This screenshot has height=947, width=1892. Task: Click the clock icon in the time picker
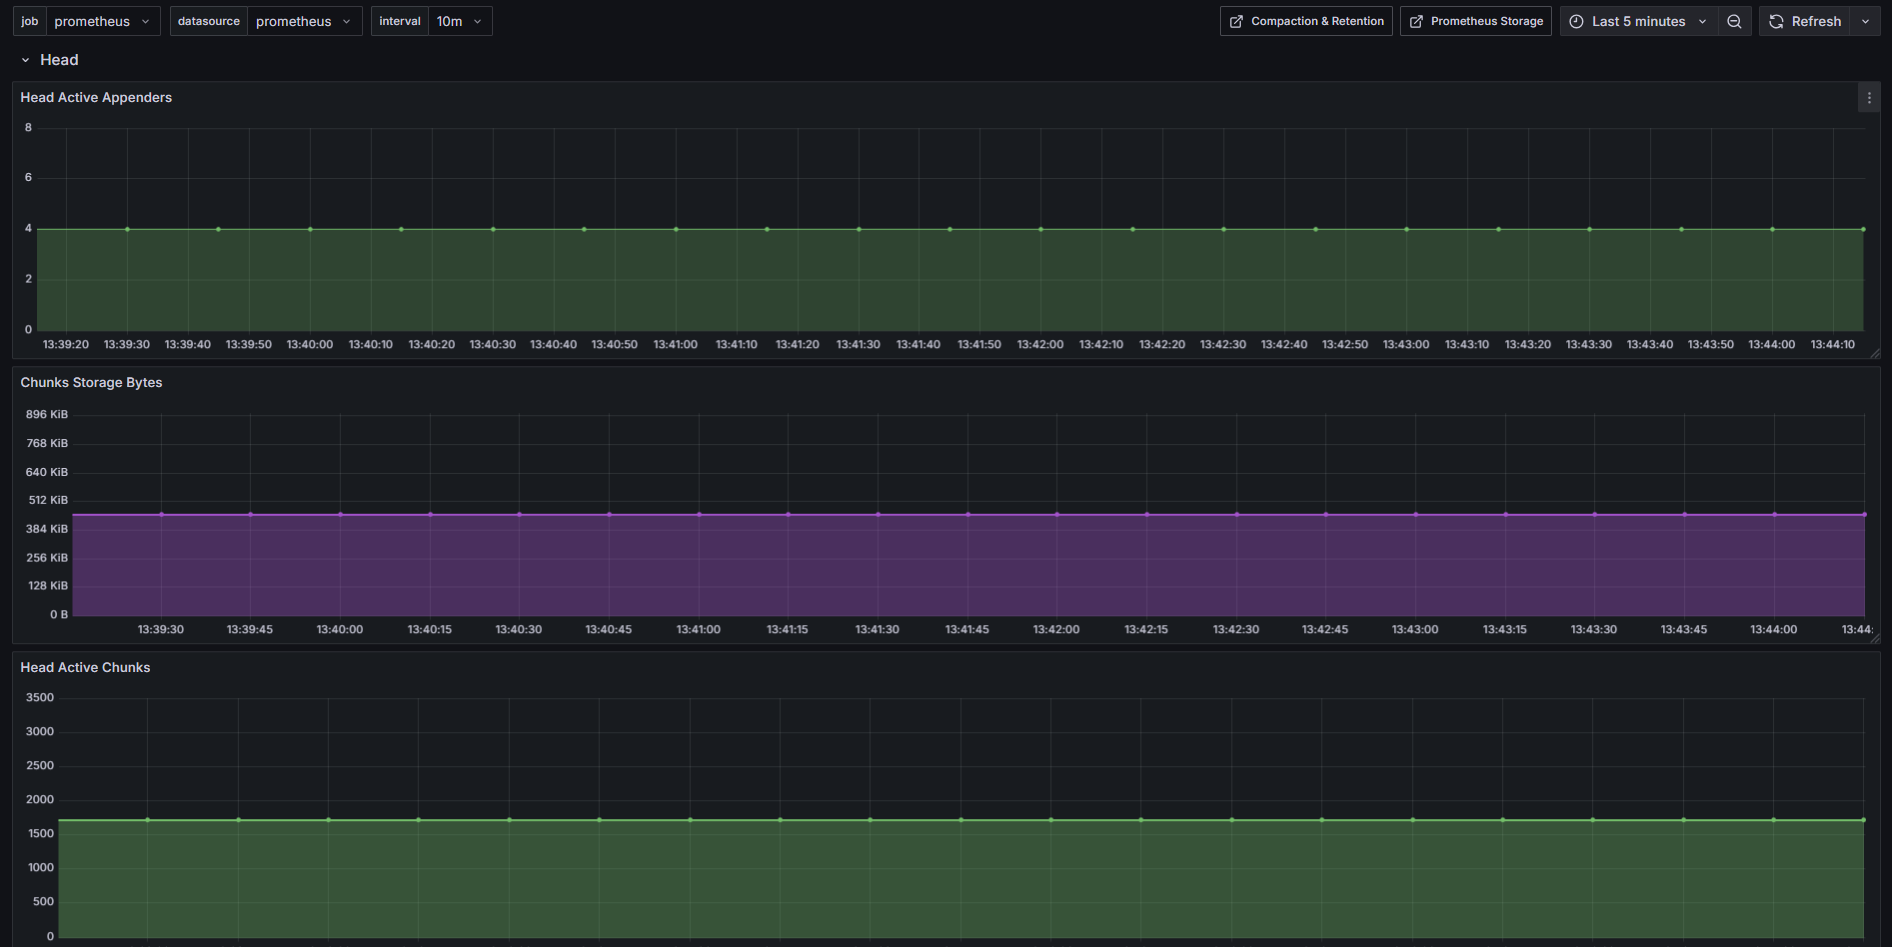pyautogui.click(x=1577, y=21)
